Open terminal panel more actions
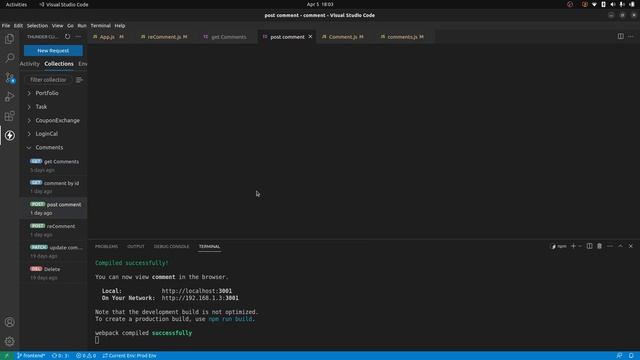640x360 pixels. [610, 246]
